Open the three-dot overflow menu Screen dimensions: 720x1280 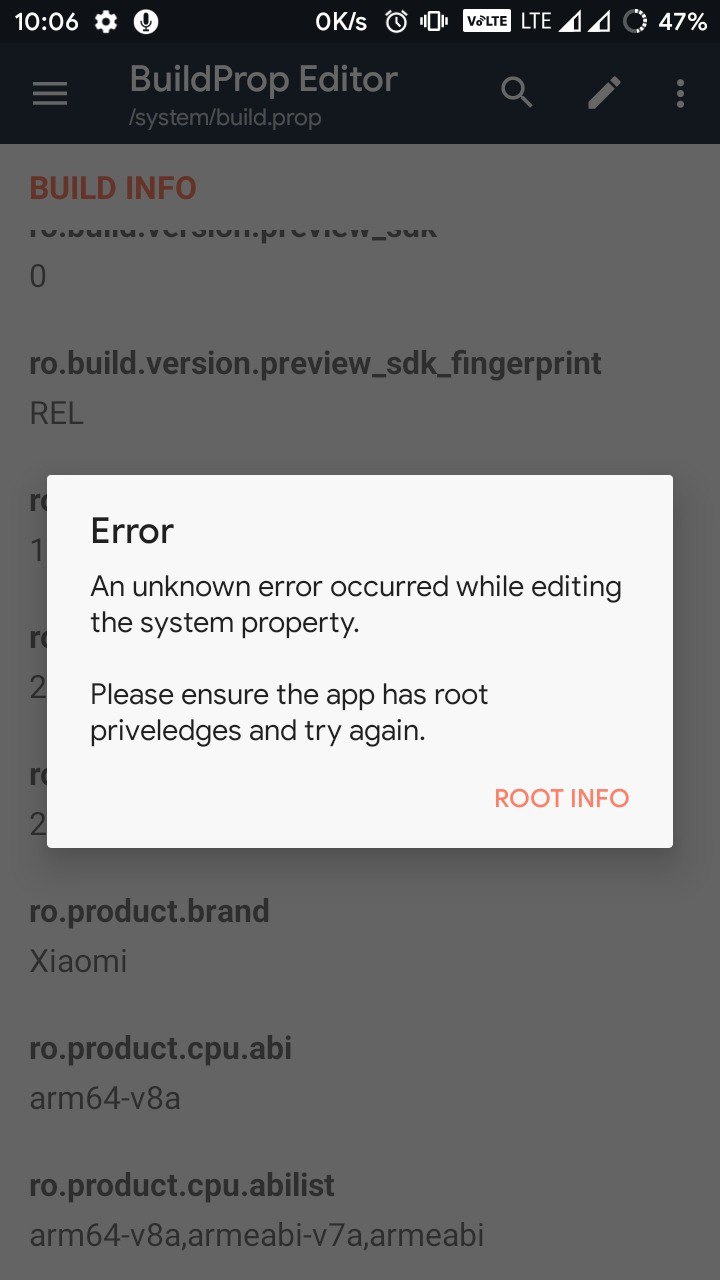click(680, 94)
